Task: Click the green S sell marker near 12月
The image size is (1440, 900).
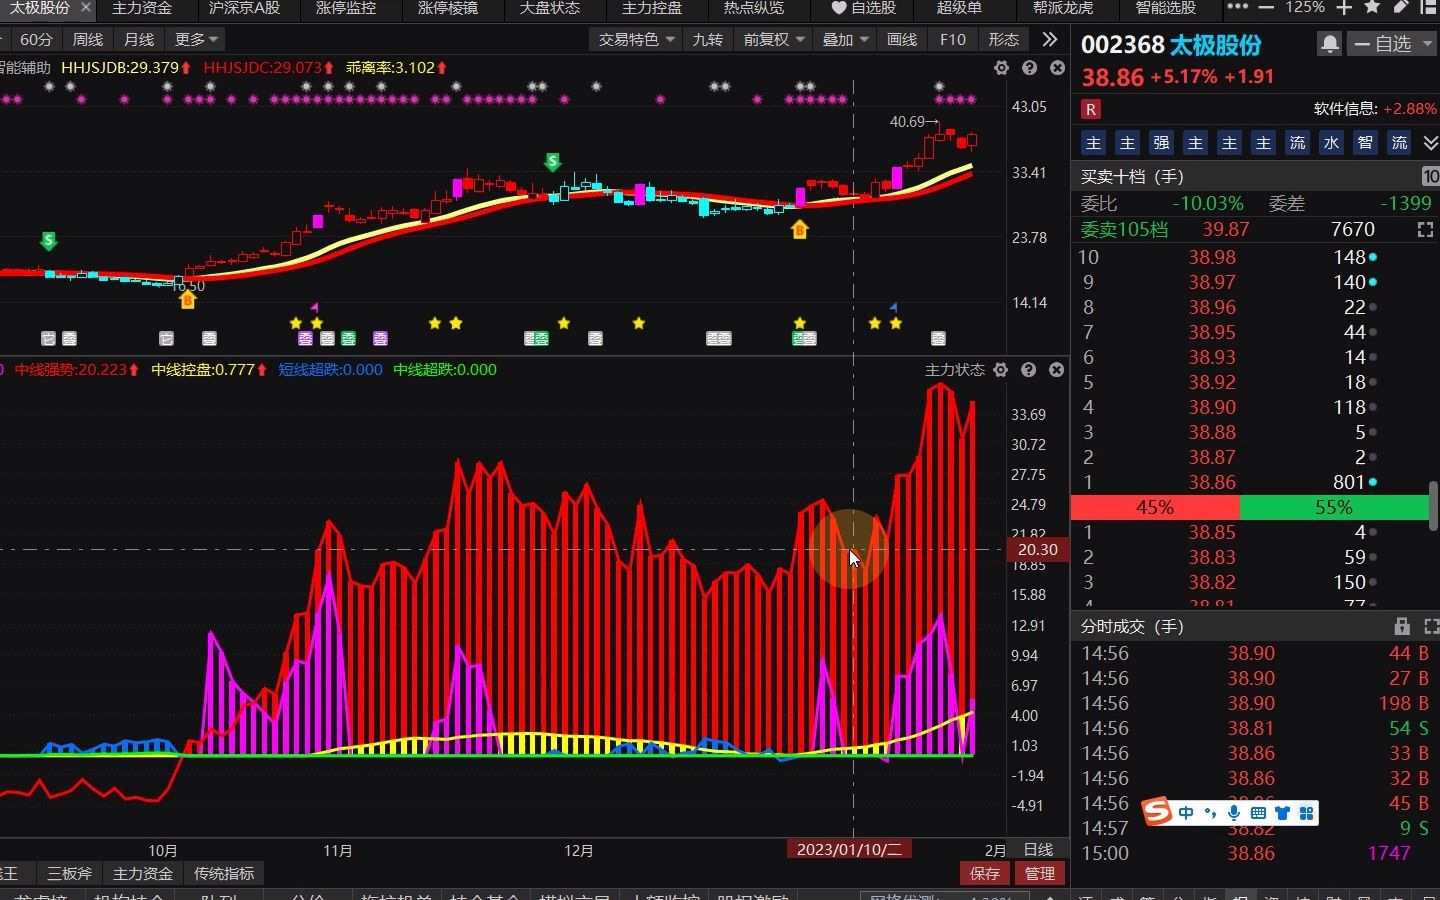Action: (552, 161)
